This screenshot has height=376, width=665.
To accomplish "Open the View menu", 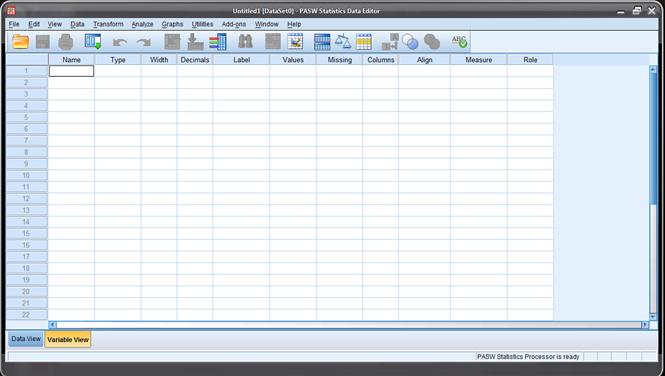I will (55, 24).
